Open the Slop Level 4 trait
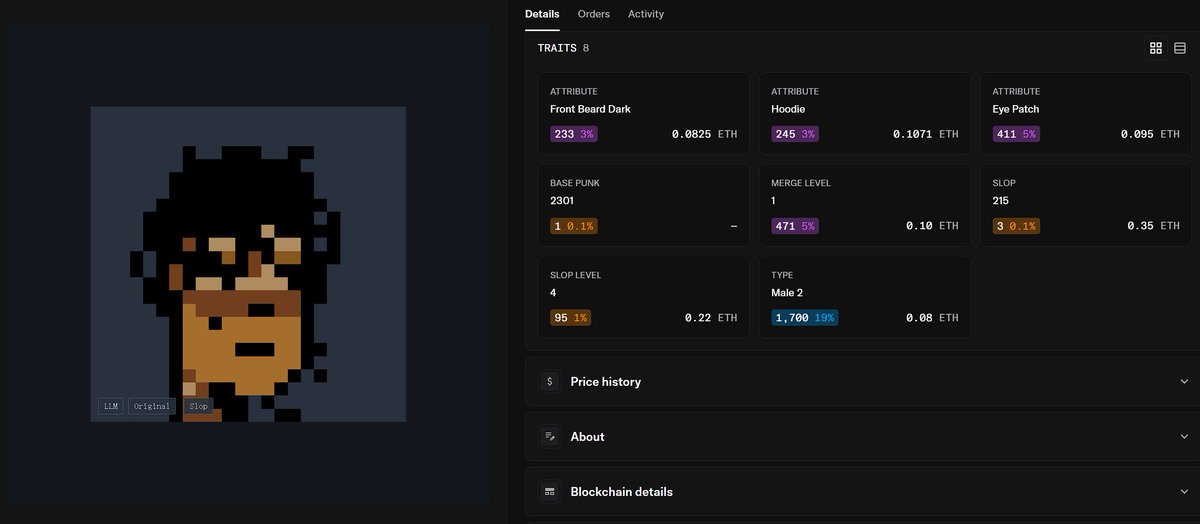The image size is (1200, 524). pos(643,297)
